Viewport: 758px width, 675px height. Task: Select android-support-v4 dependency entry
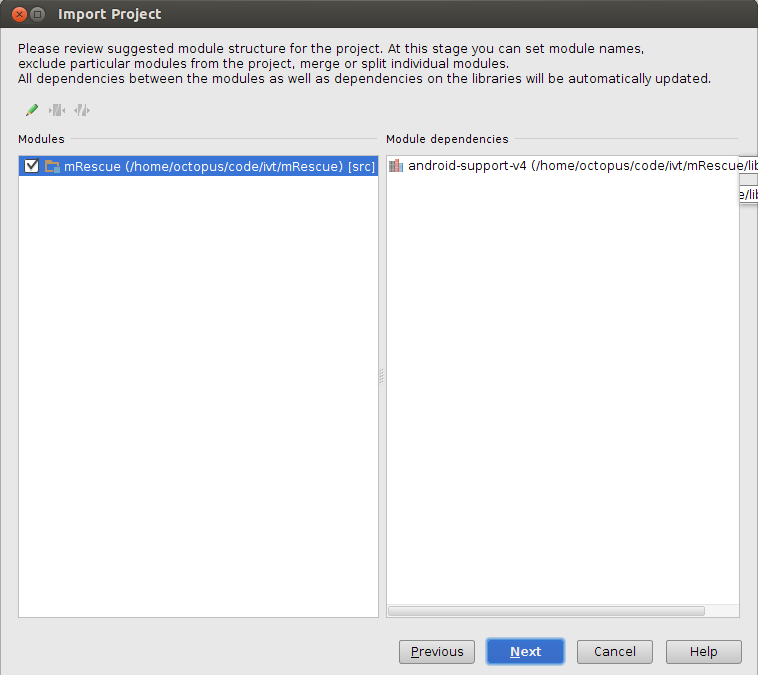point(563,166)
